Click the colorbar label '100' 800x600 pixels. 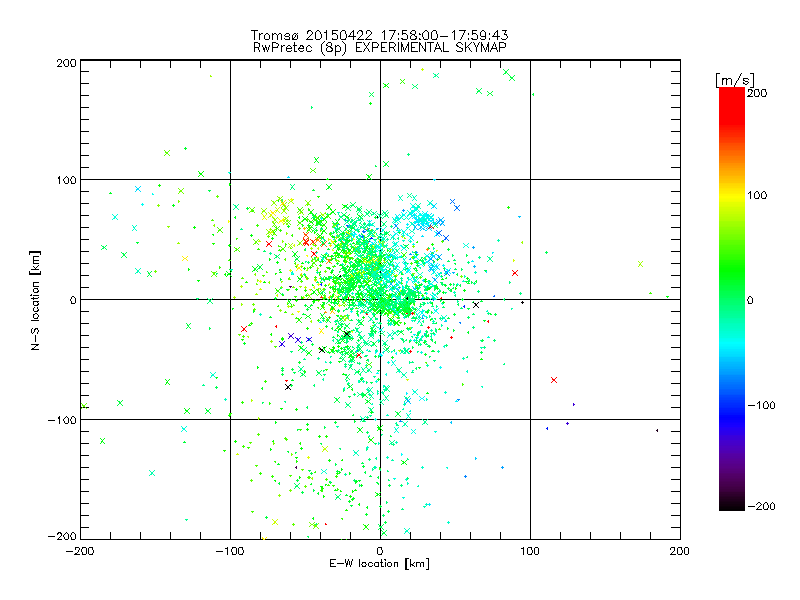pos(757,195)
